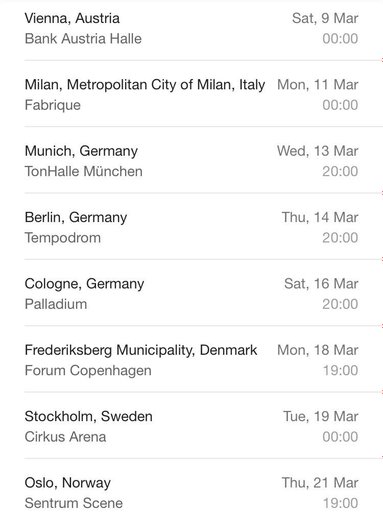
Task: Select the Palladium venue name
Action: 56,304
